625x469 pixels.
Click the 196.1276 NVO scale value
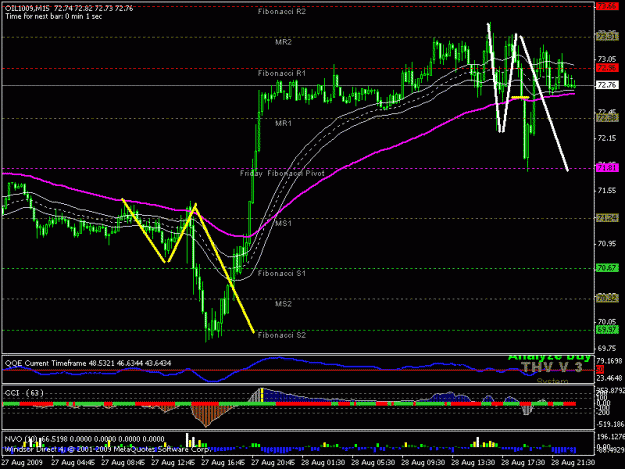pos(610,437)
